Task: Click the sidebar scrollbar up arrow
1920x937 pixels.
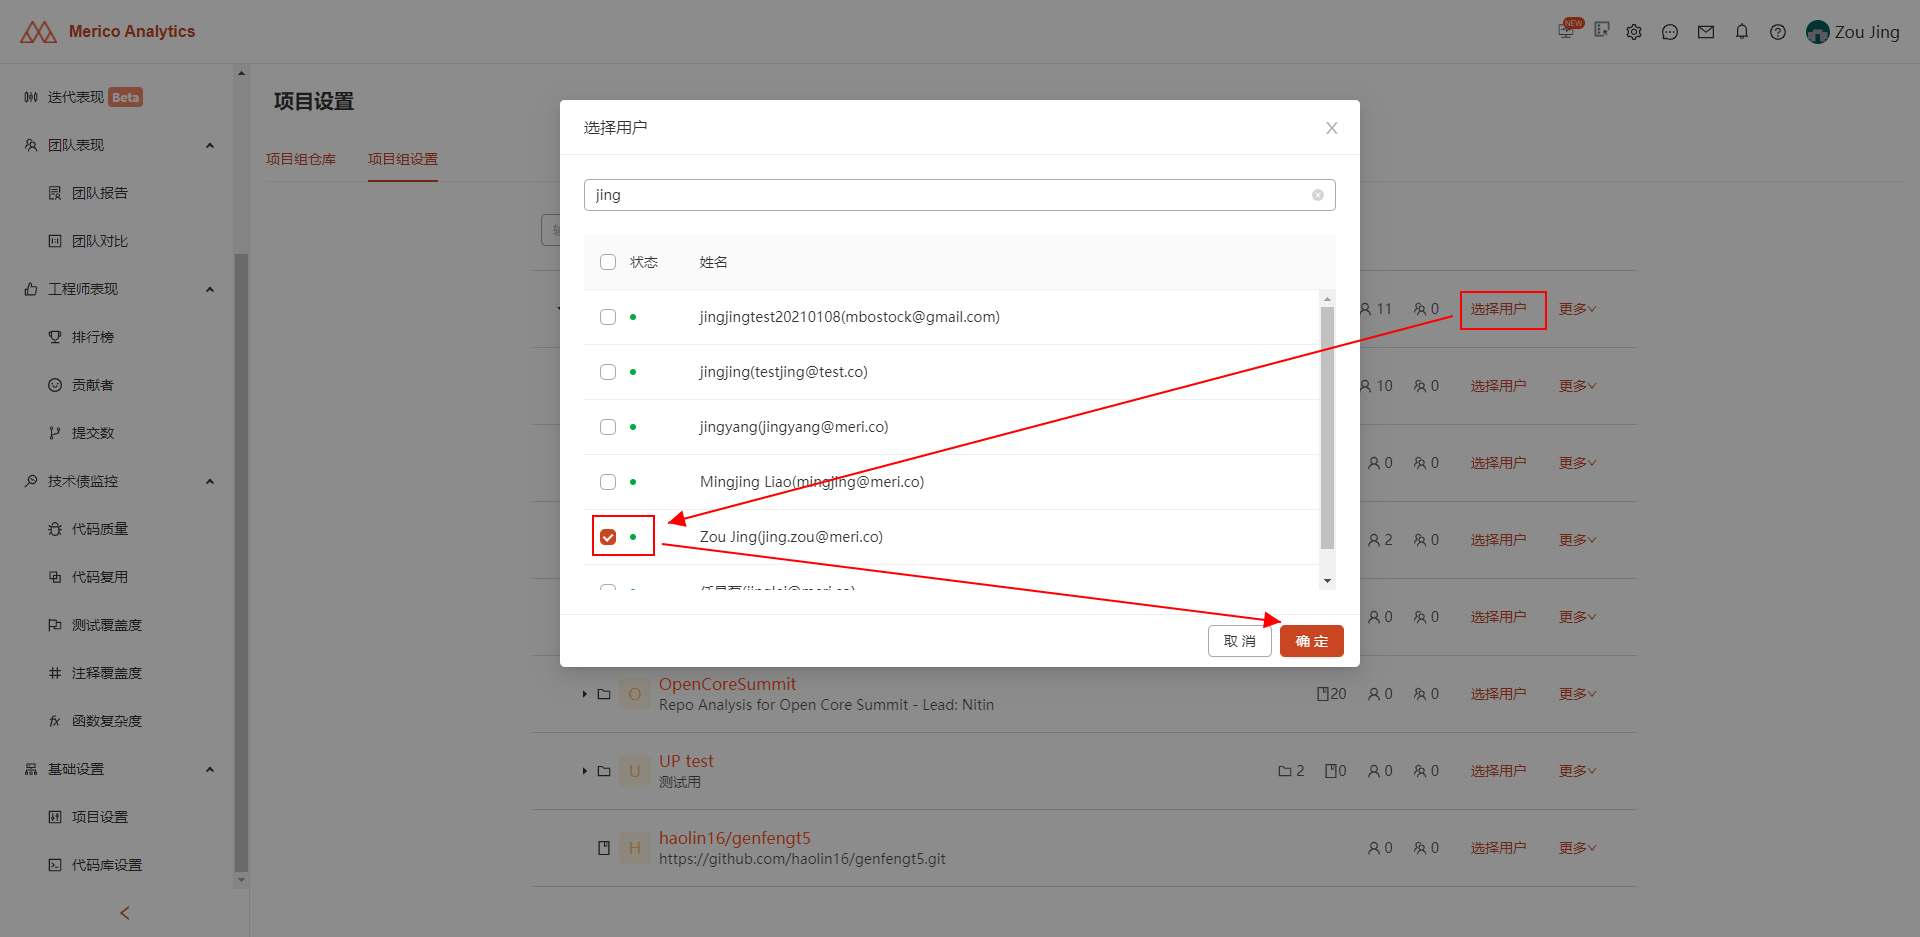Action: pyautogui.click(x=241, y=73)
